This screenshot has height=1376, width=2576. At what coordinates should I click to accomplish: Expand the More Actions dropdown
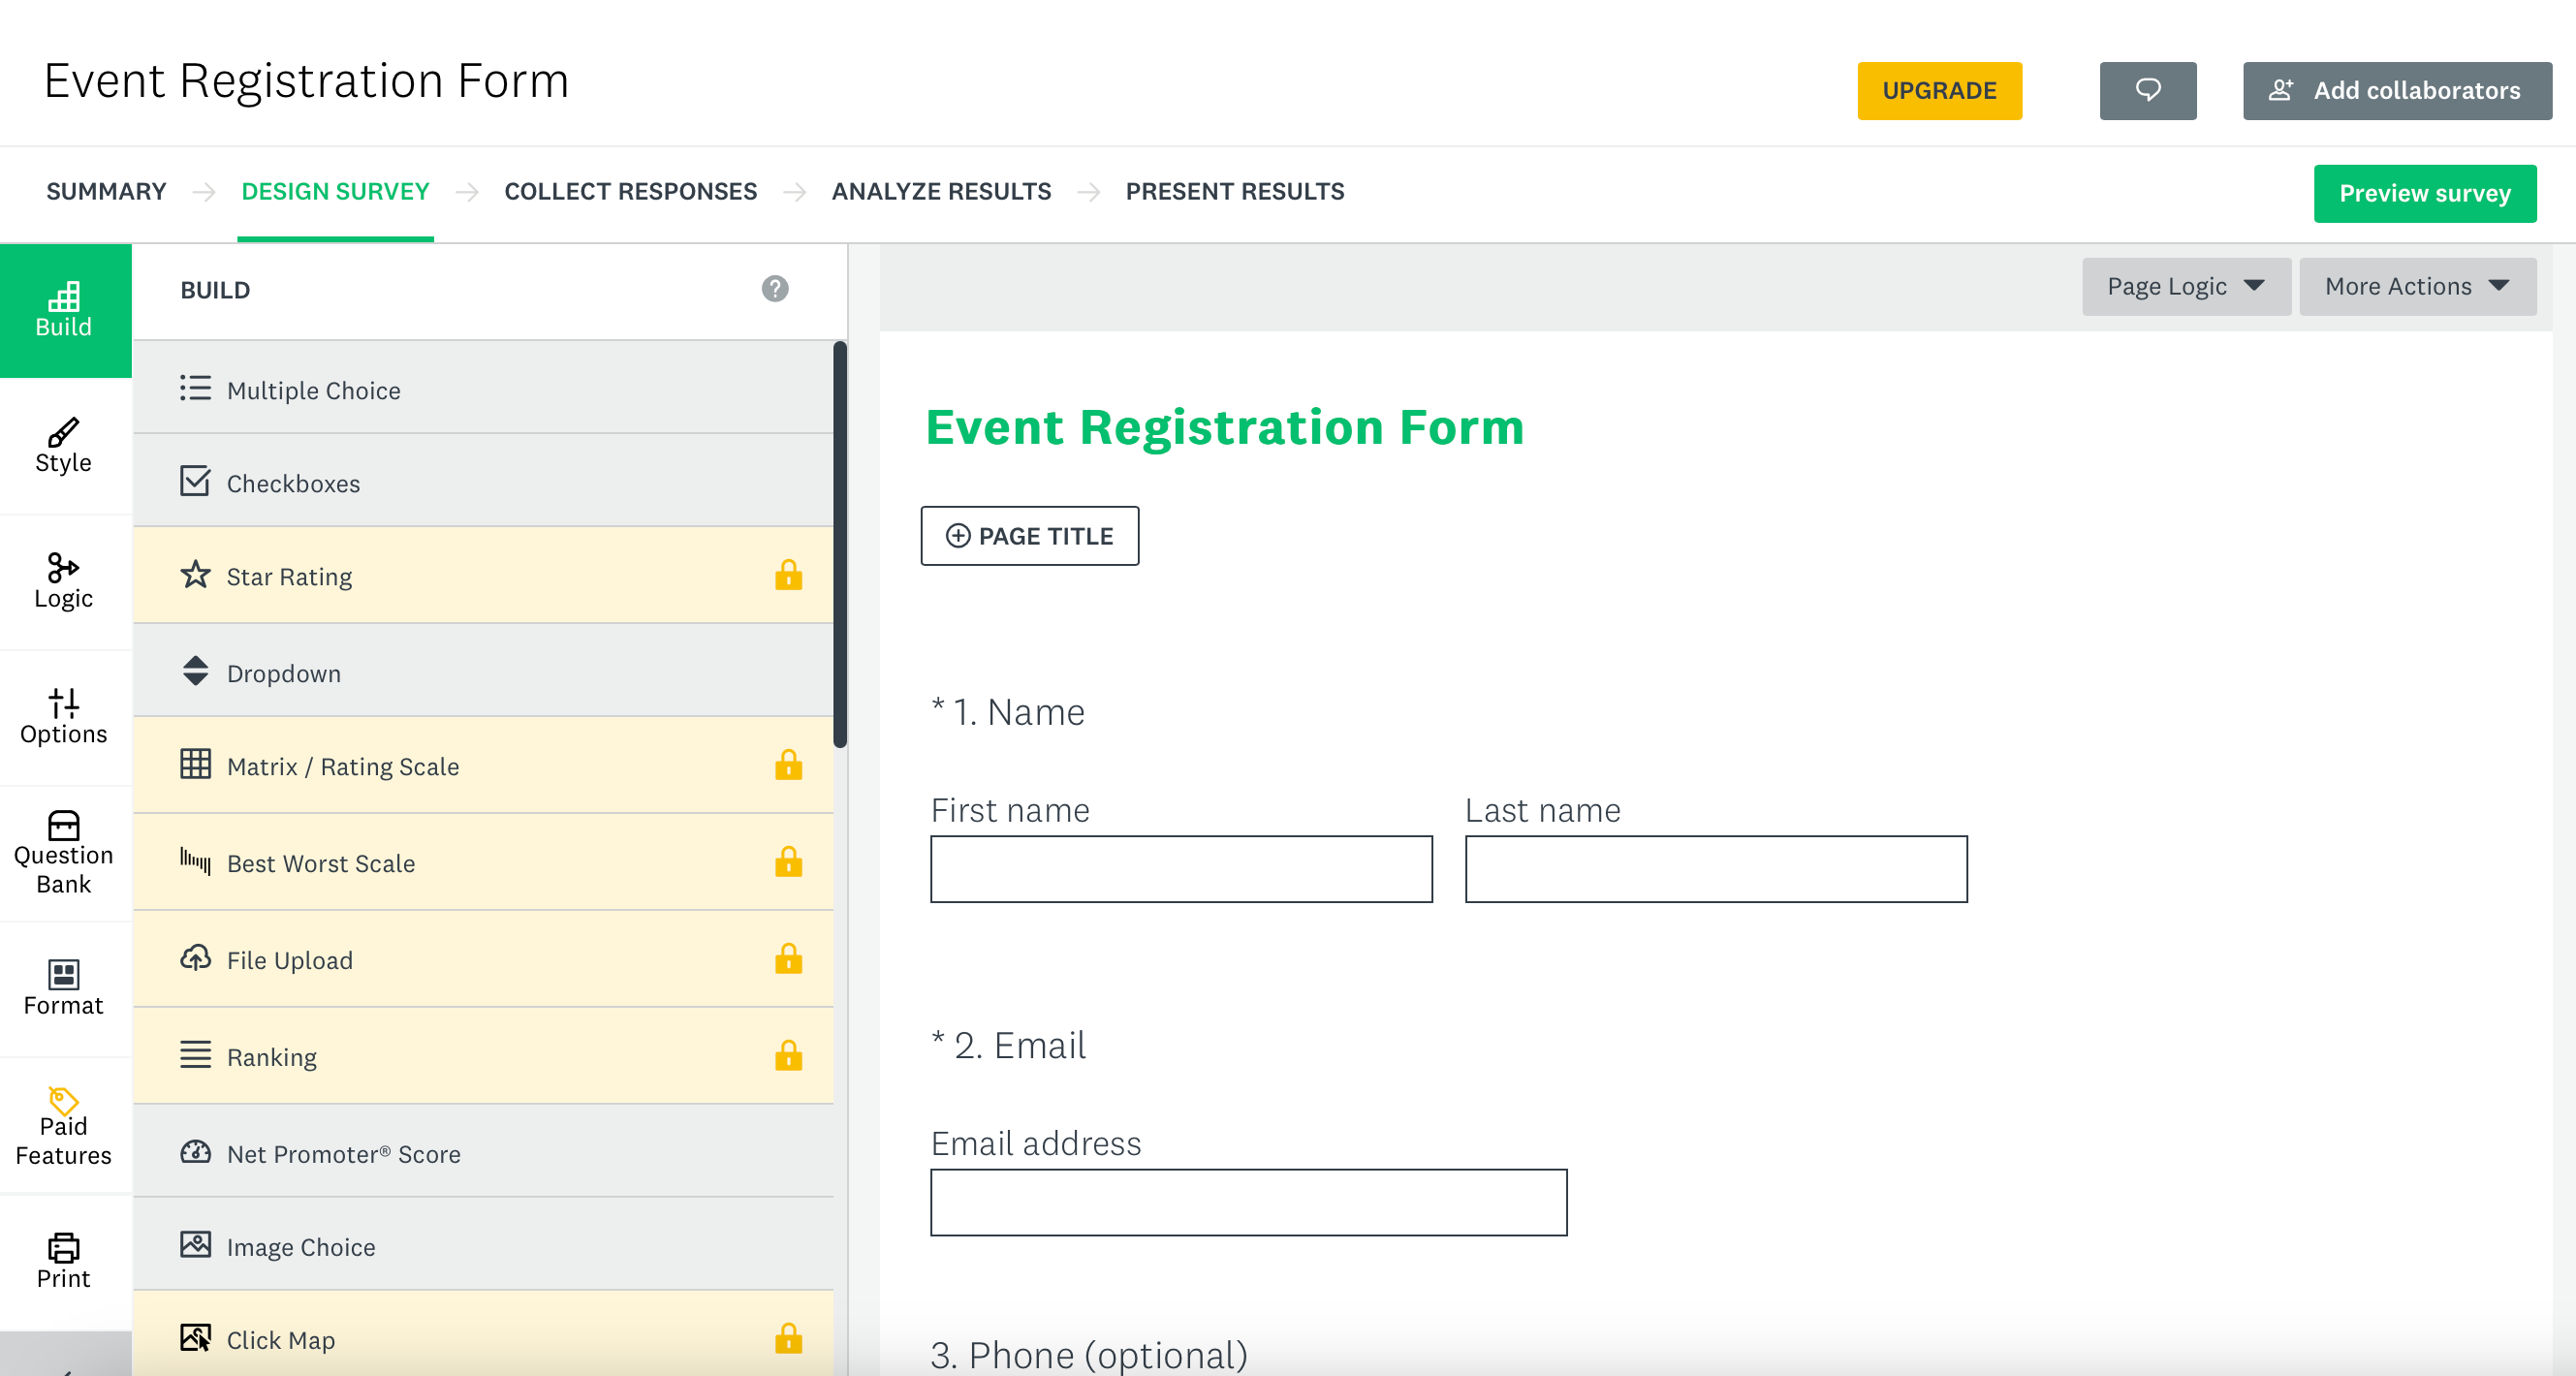coord(2416,287)
